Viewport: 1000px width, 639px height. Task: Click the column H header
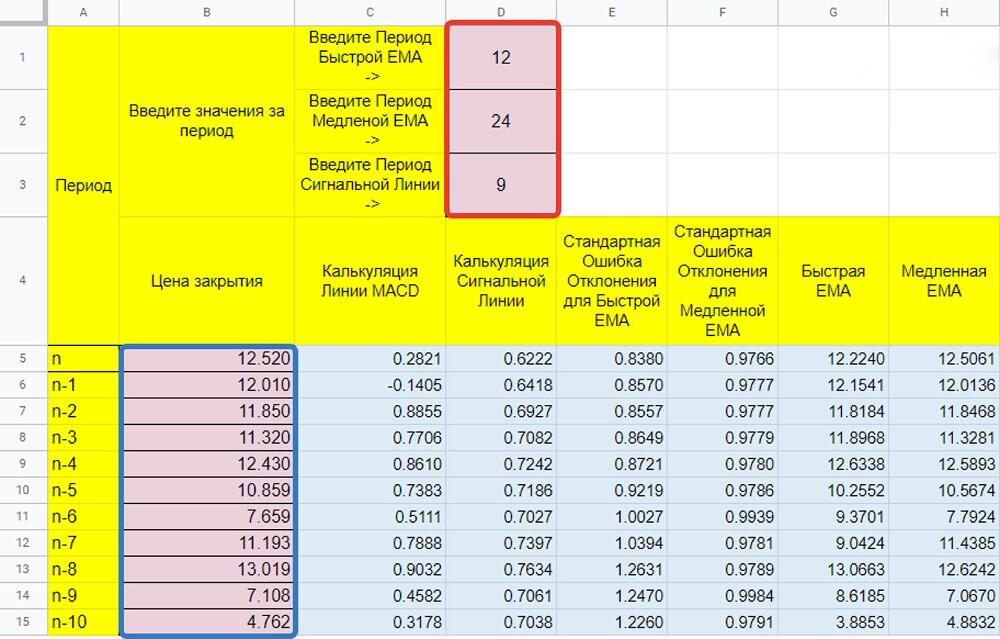pyautogui.click(x=944, y=12)
